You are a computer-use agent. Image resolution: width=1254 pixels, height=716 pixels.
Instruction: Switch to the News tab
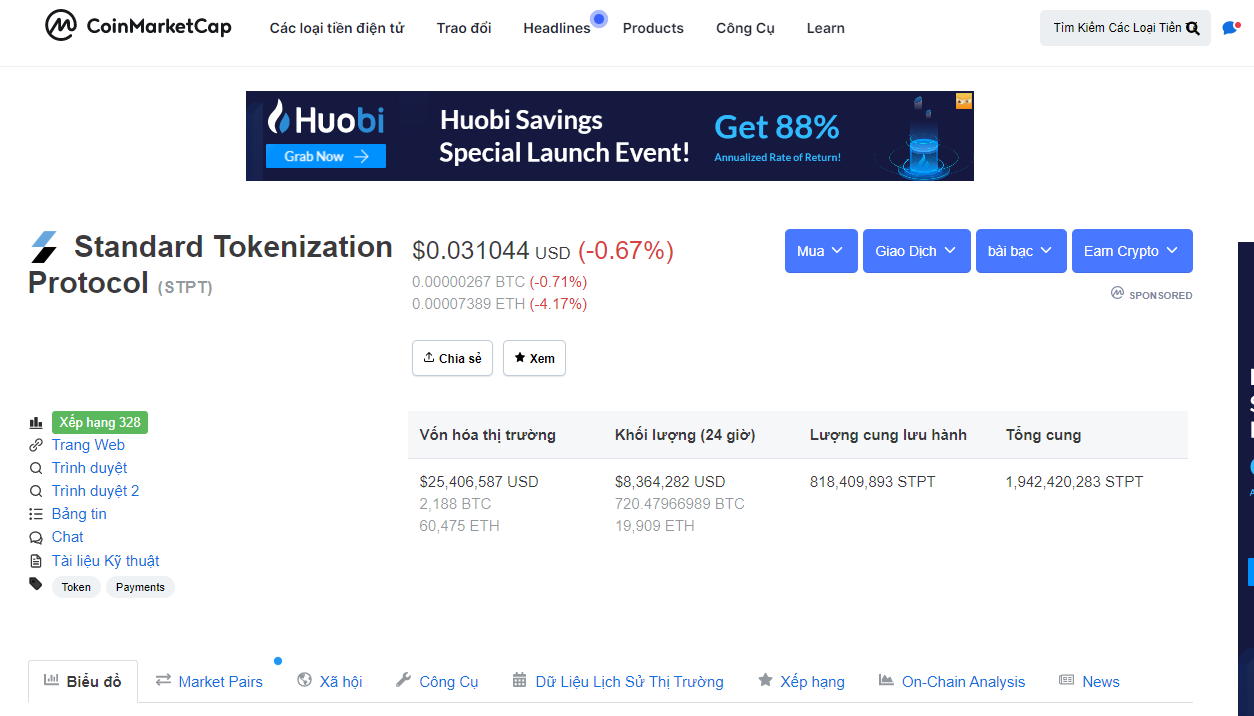pos(1089,681)
